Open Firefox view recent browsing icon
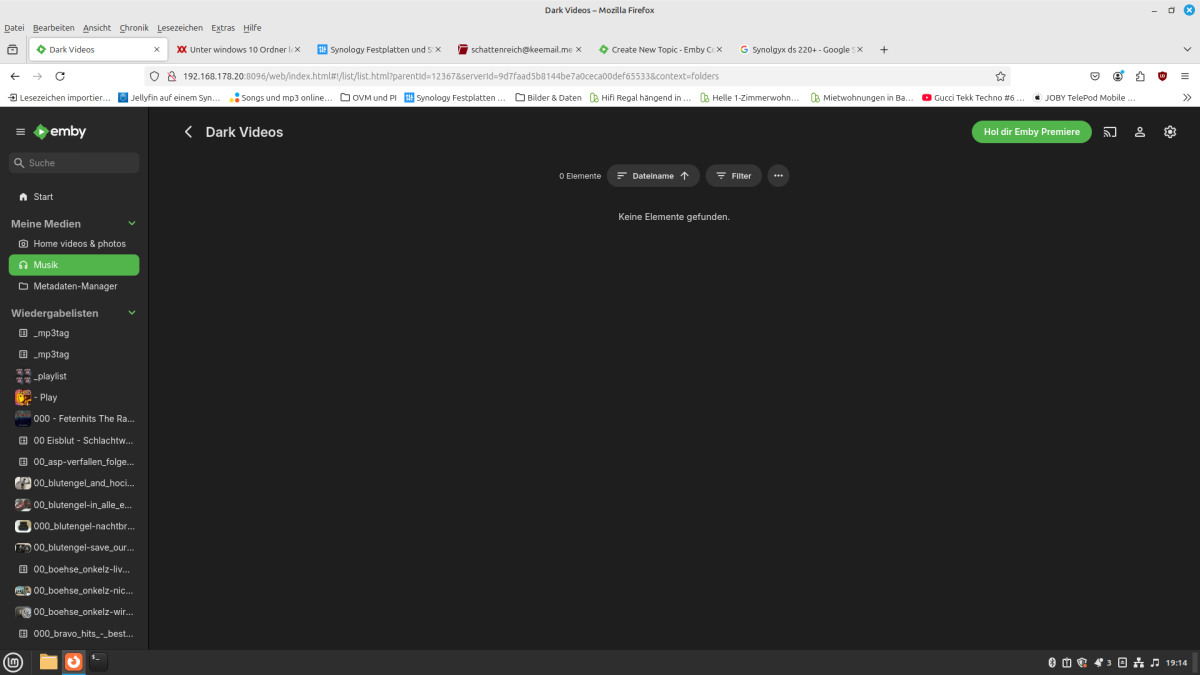Viewport: 1200px width, 675px height. (x=12, y=49)
